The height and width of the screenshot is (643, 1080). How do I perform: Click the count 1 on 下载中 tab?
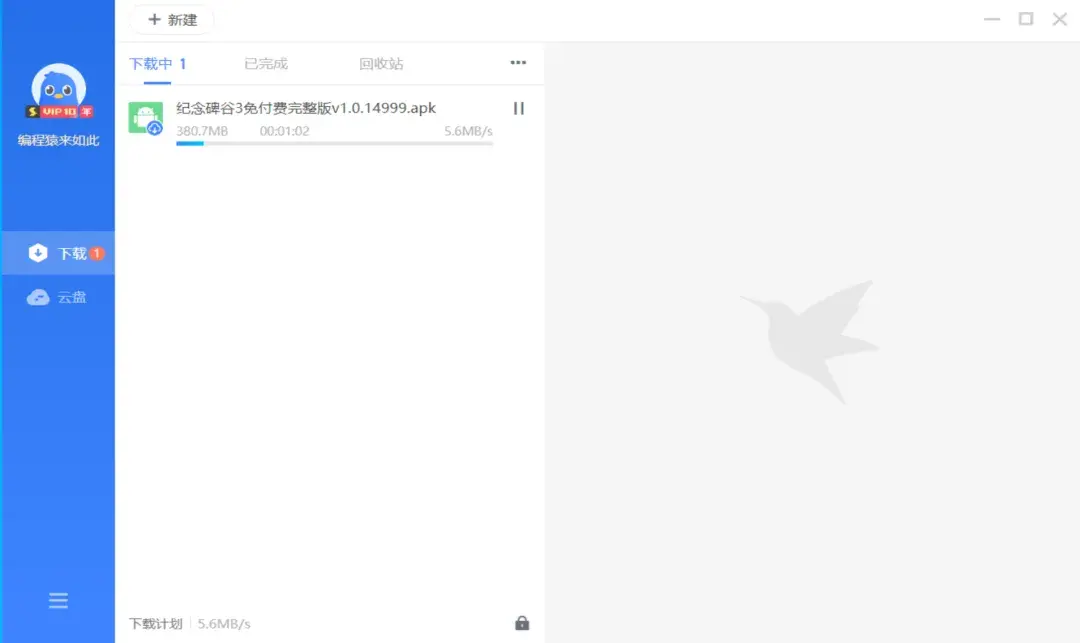(183, 64)
